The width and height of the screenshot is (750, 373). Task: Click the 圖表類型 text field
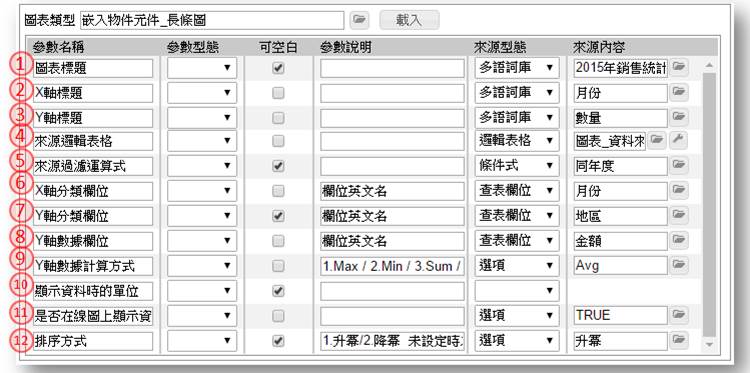(x=212, y=20)
